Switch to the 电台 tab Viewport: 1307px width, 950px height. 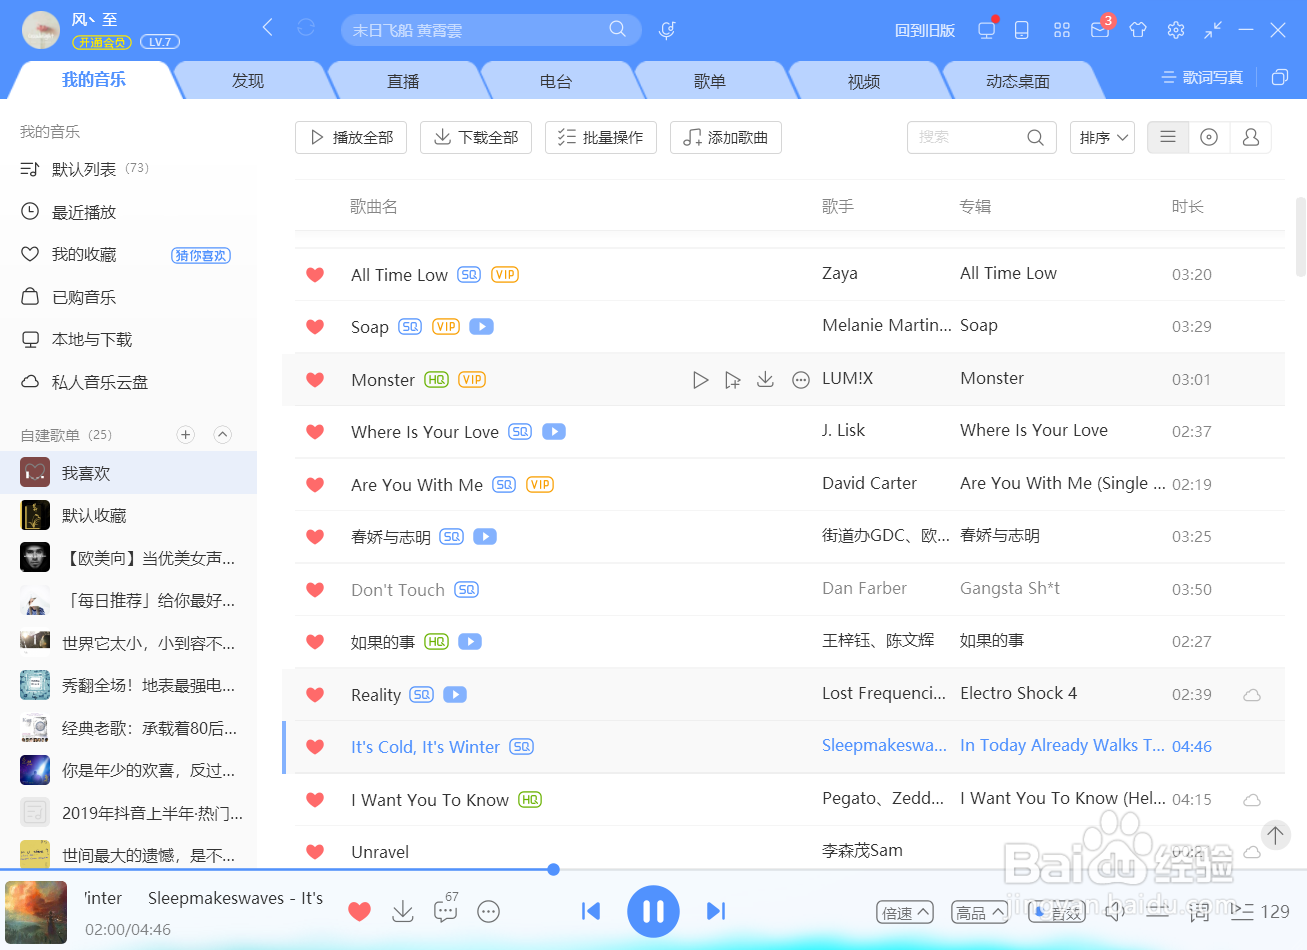pyautogui.click(x=556, y=81)
